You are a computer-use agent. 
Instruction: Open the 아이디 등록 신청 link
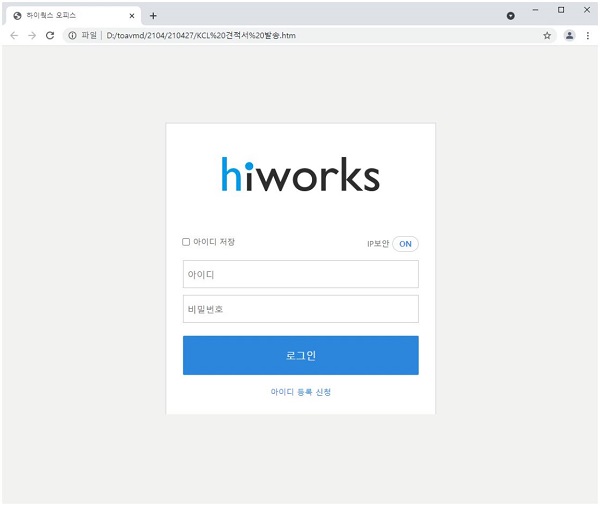pyautogui.click(x=301, y=392)
